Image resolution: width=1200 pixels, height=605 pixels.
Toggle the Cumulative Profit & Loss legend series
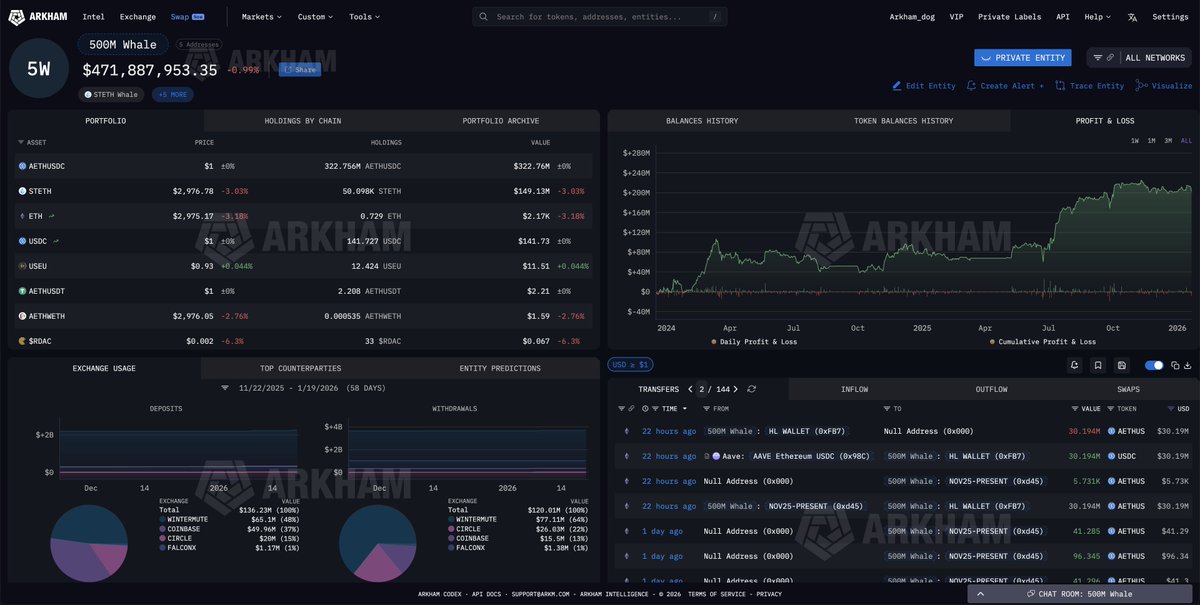pos(1042,342)
